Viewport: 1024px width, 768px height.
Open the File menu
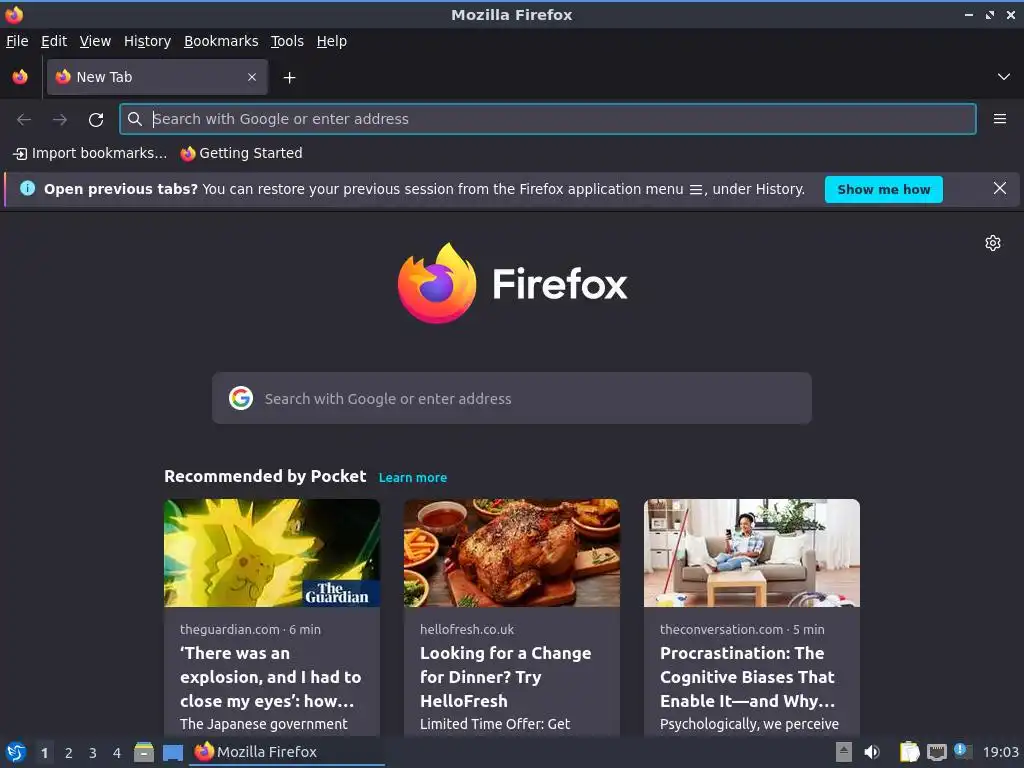point(17,41)
